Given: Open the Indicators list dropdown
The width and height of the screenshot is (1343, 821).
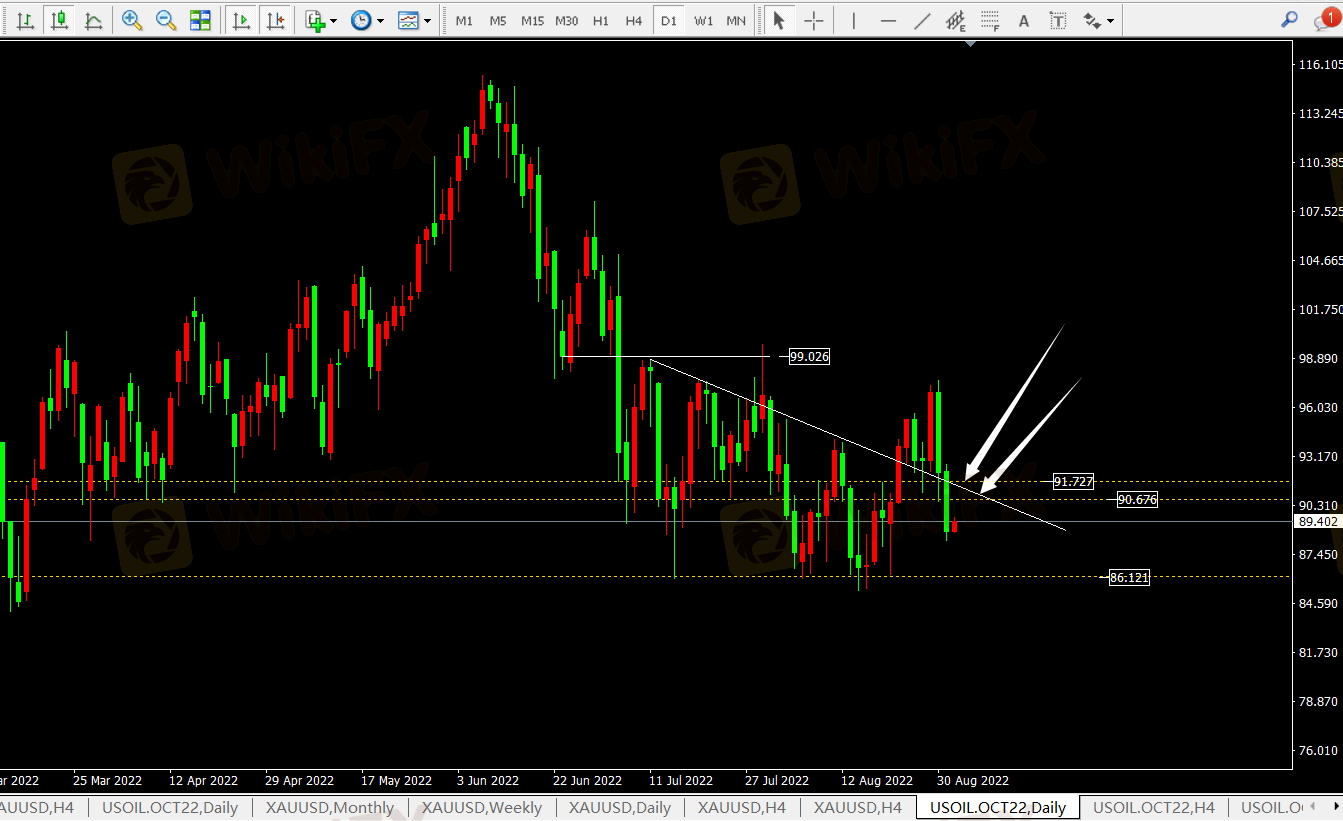Looking at the screenshot, I should pos(321,20).
